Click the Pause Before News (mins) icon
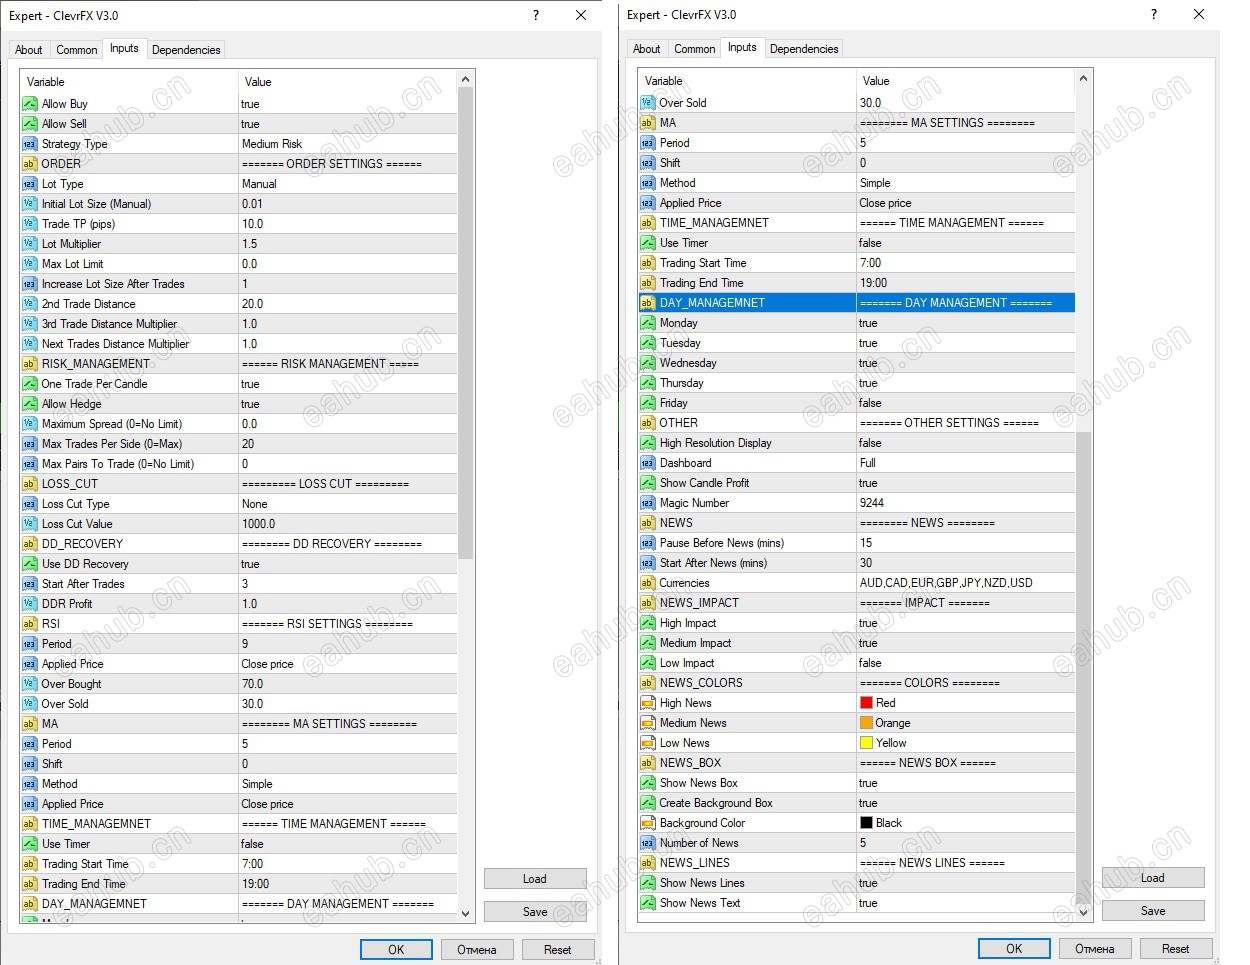Screen dimensions: 1250x965 [x=647, y=543]
